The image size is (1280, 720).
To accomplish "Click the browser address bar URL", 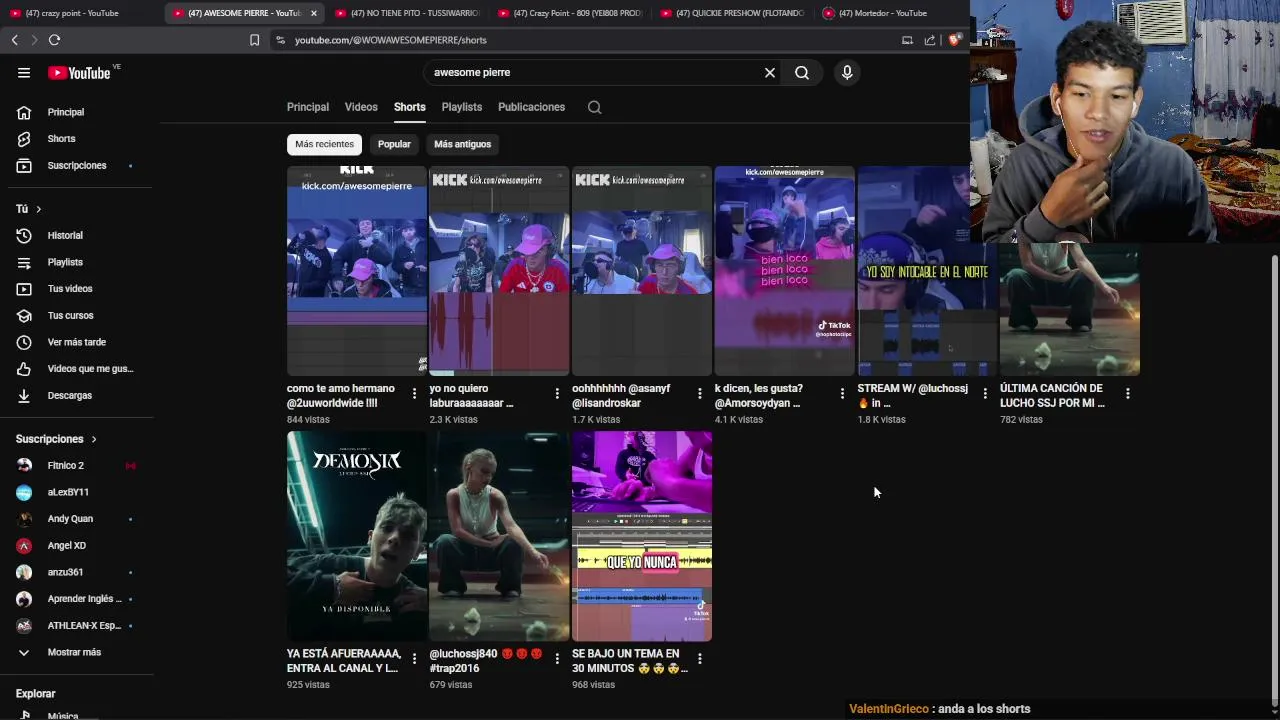I will tap(391, 40).
